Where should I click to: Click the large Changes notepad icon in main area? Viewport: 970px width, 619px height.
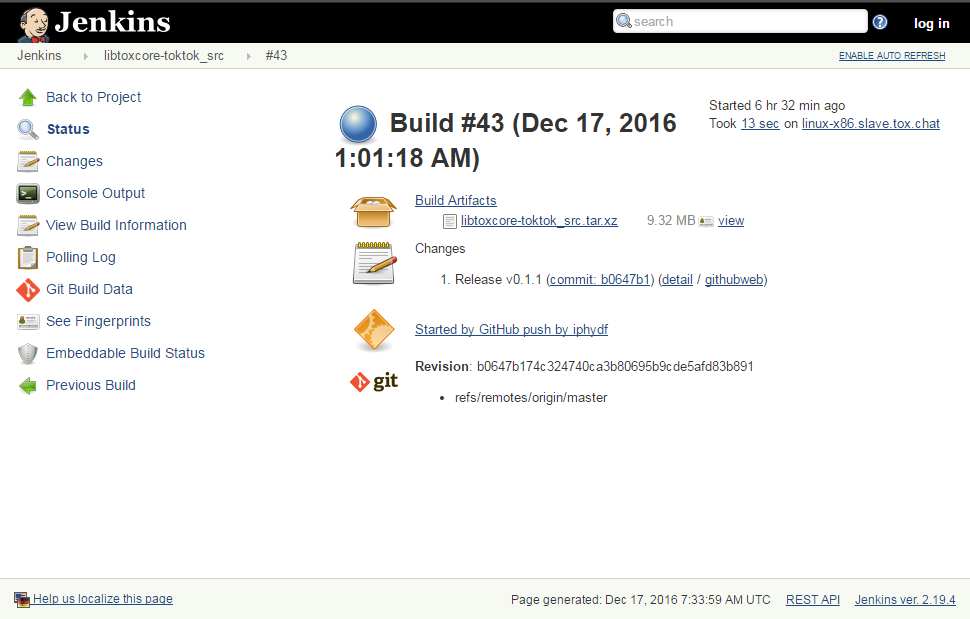[x=374, y=263]
